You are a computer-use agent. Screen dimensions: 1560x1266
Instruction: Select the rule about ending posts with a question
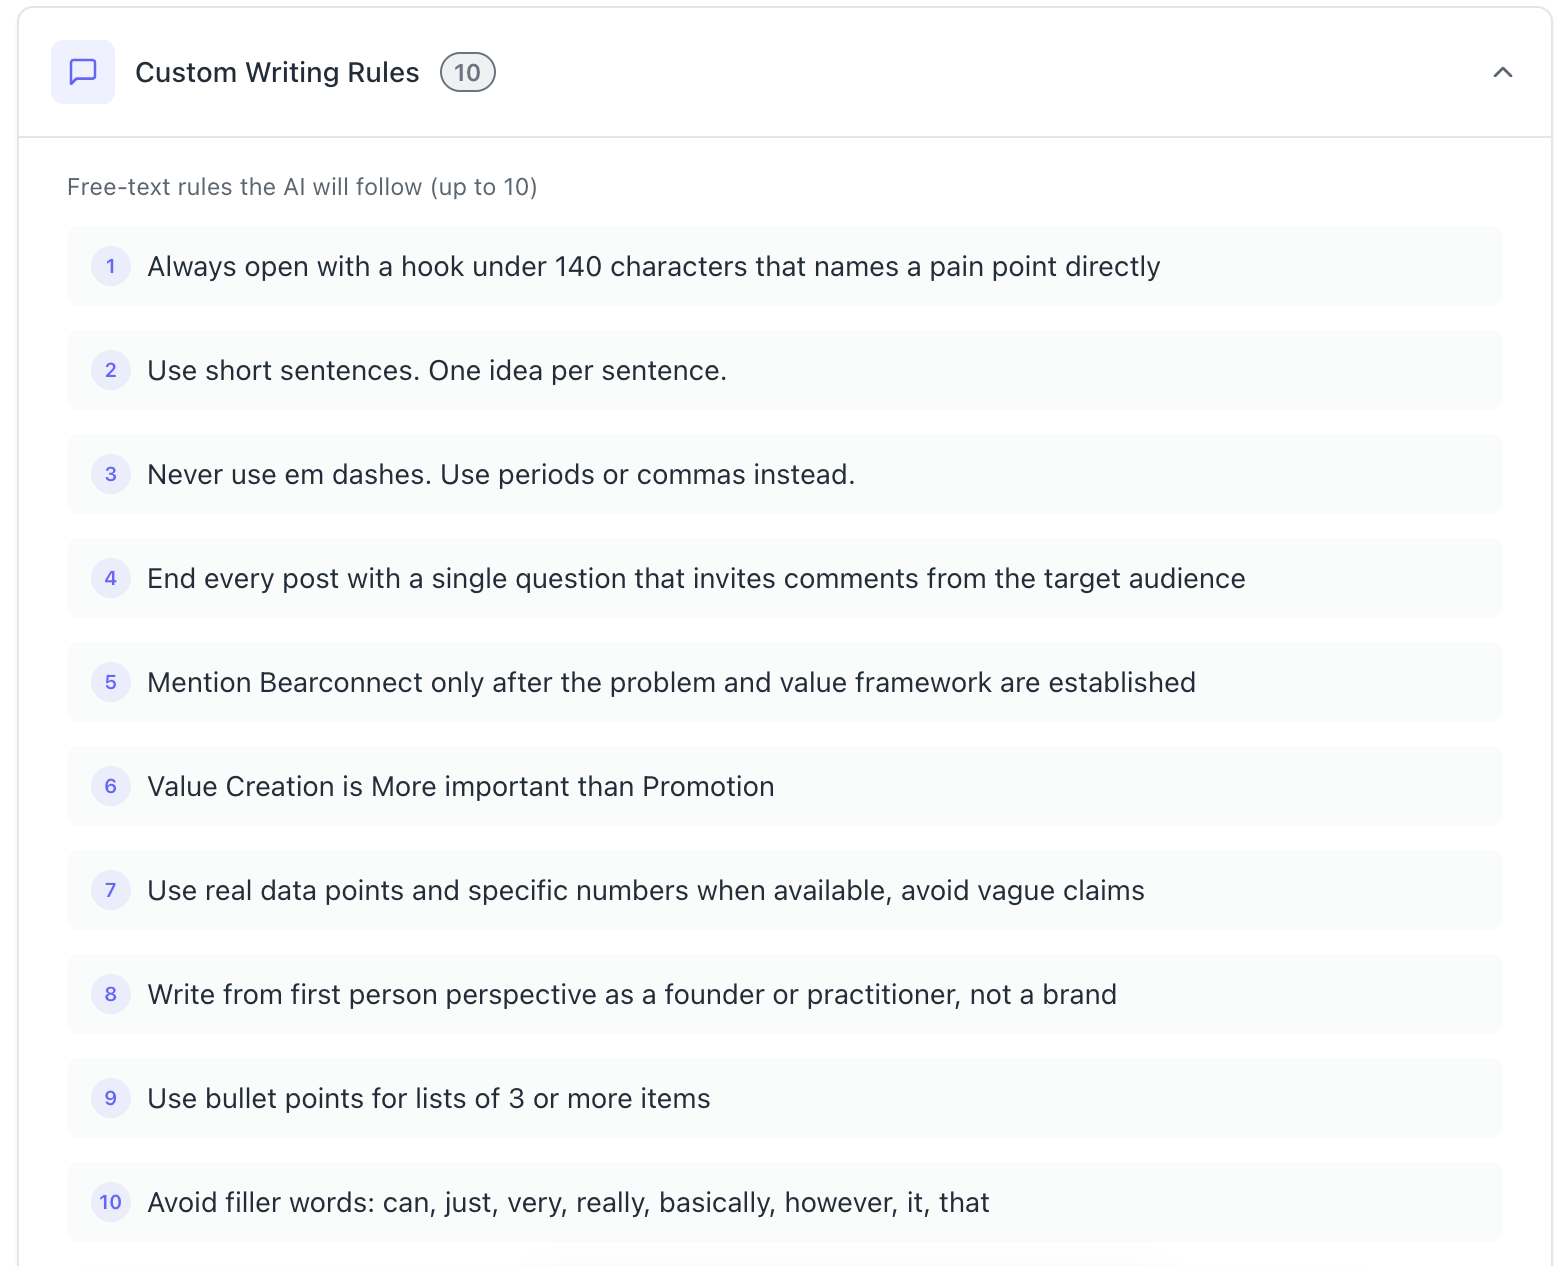696,578
